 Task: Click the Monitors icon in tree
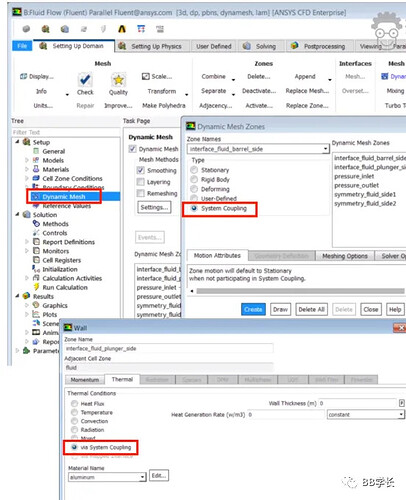tap(36, 250)
